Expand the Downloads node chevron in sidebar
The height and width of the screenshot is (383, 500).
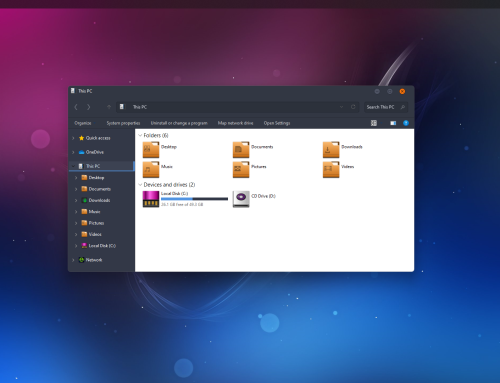click(76, 200)
